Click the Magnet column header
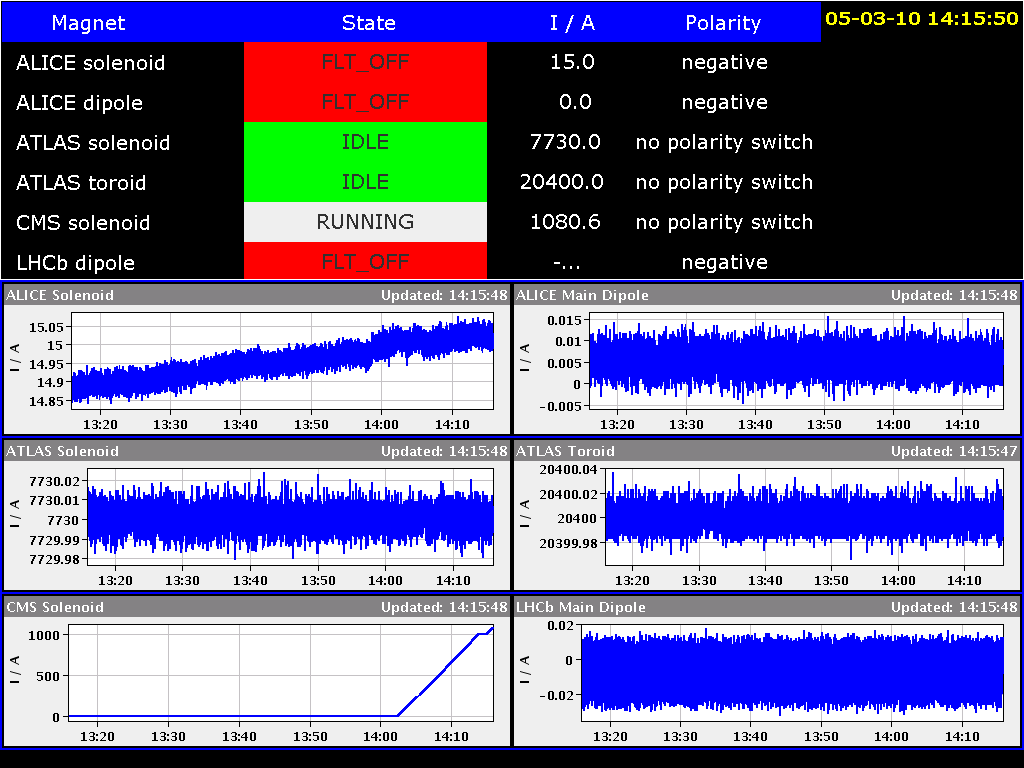 coord(88,23)
